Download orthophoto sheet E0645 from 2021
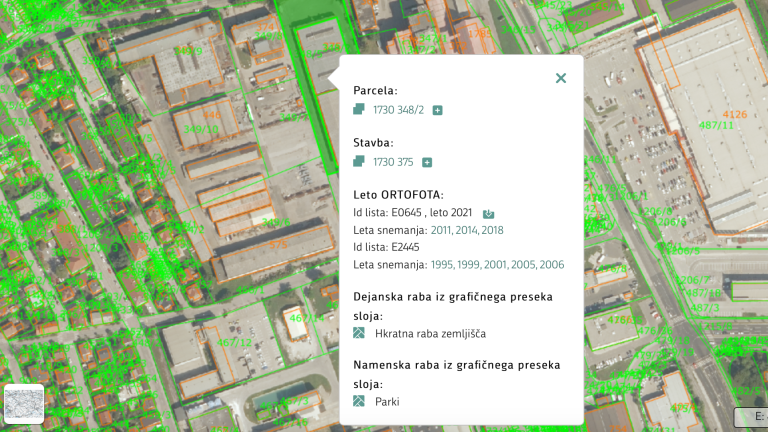Image resolution: width=768 pixels, height=432 pixels. [x=488, y=213]
